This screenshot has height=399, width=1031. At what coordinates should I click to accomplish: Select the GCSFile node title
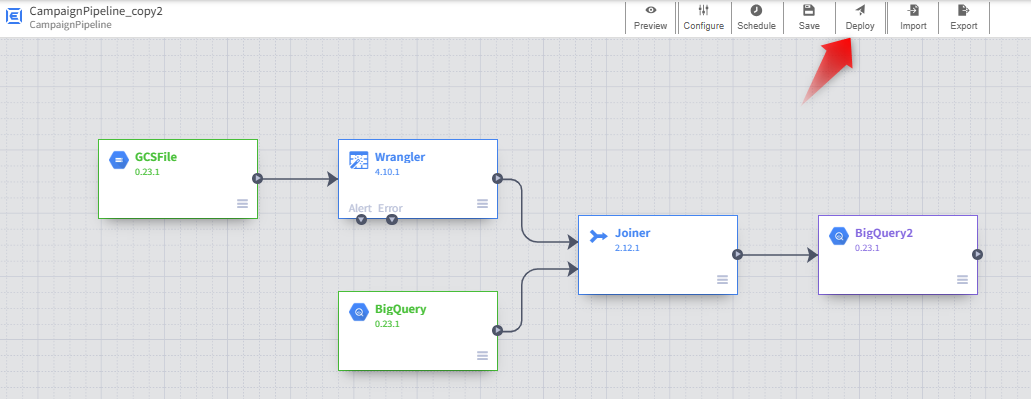coord(156,157)
